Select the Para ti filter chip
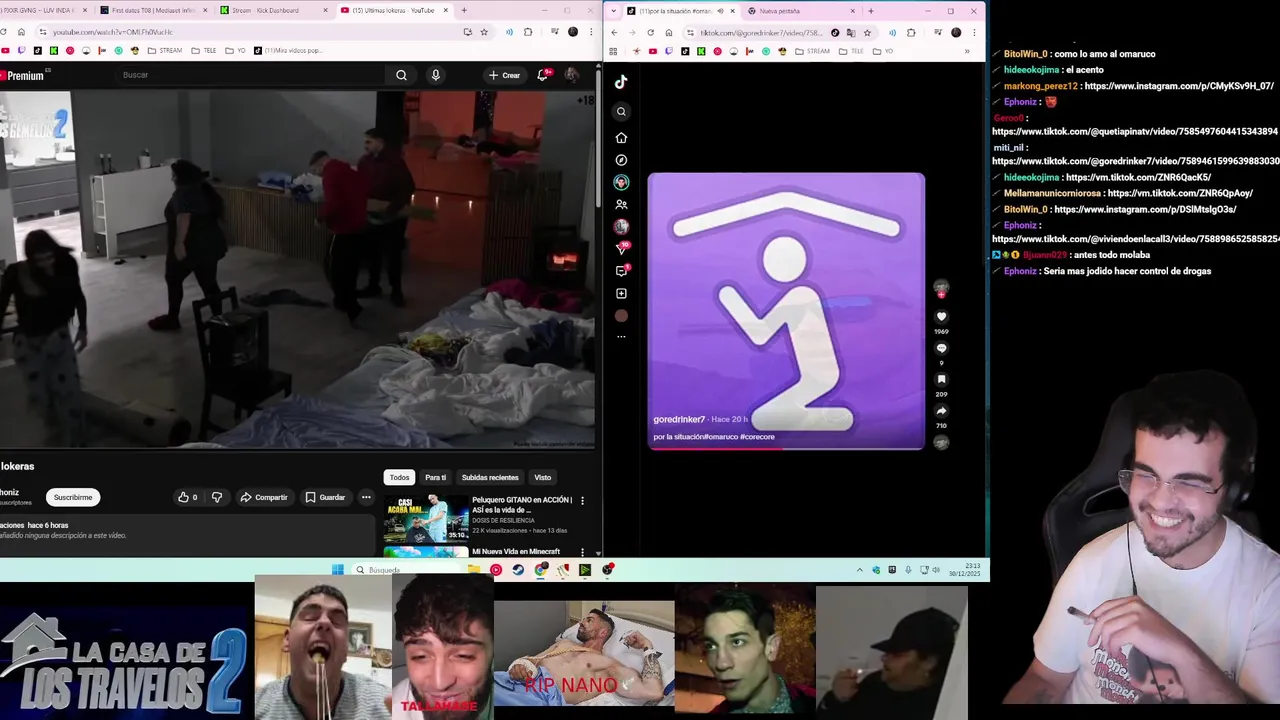The image size is (1280, 720). tap(435, 478)
